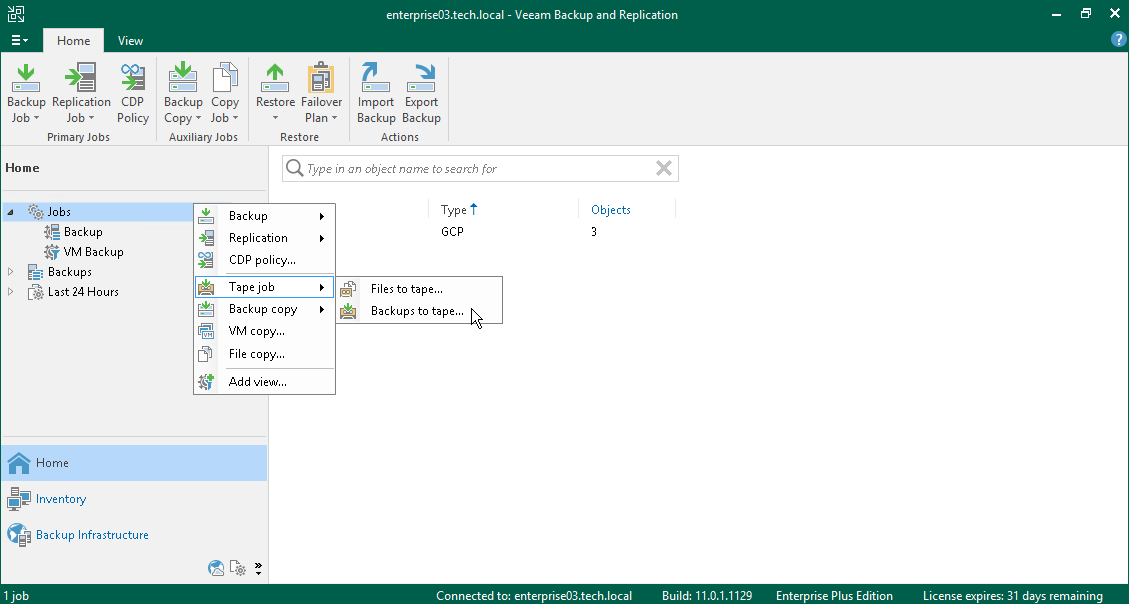
Task: Collapse the Jobs tree node
Action: (10, 212)
